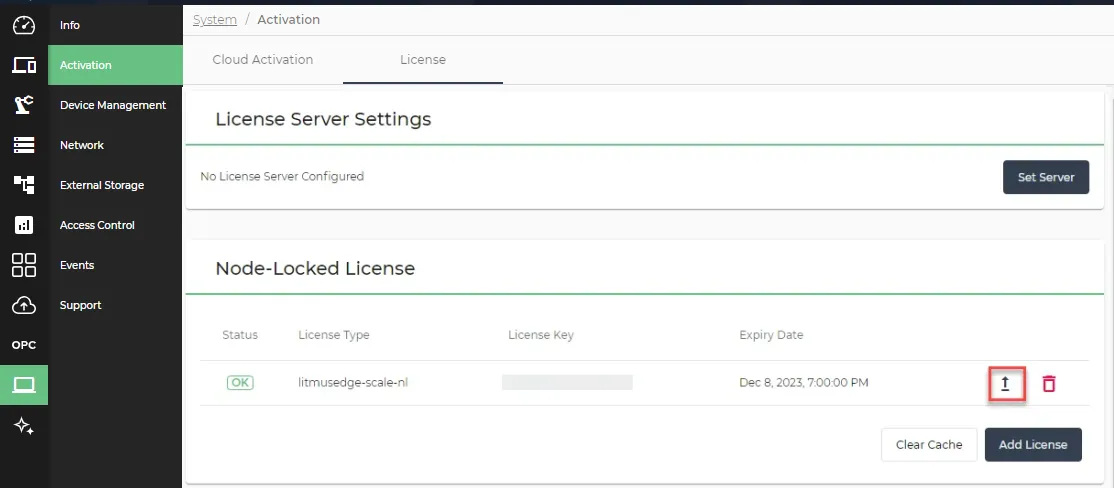1114x488 pixels.
Task: Click the Expiry Date column header
Action: tap(771, 335)
